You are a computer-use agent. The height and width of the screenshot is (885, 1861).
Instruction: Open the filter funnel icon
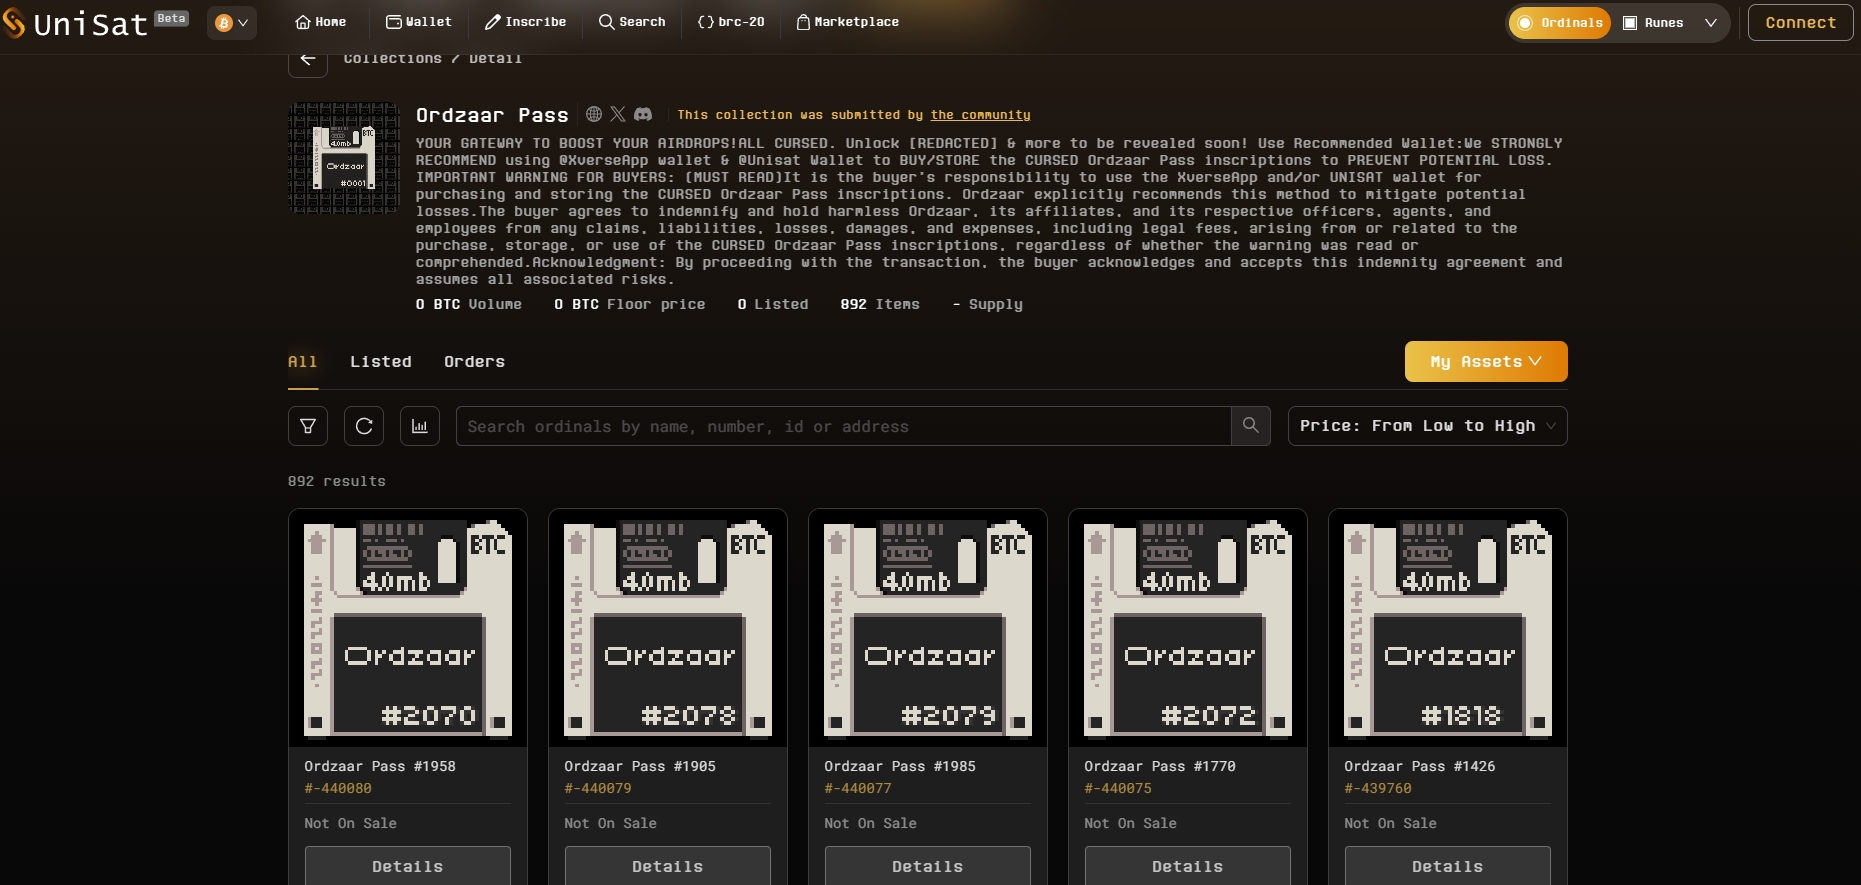308,426
